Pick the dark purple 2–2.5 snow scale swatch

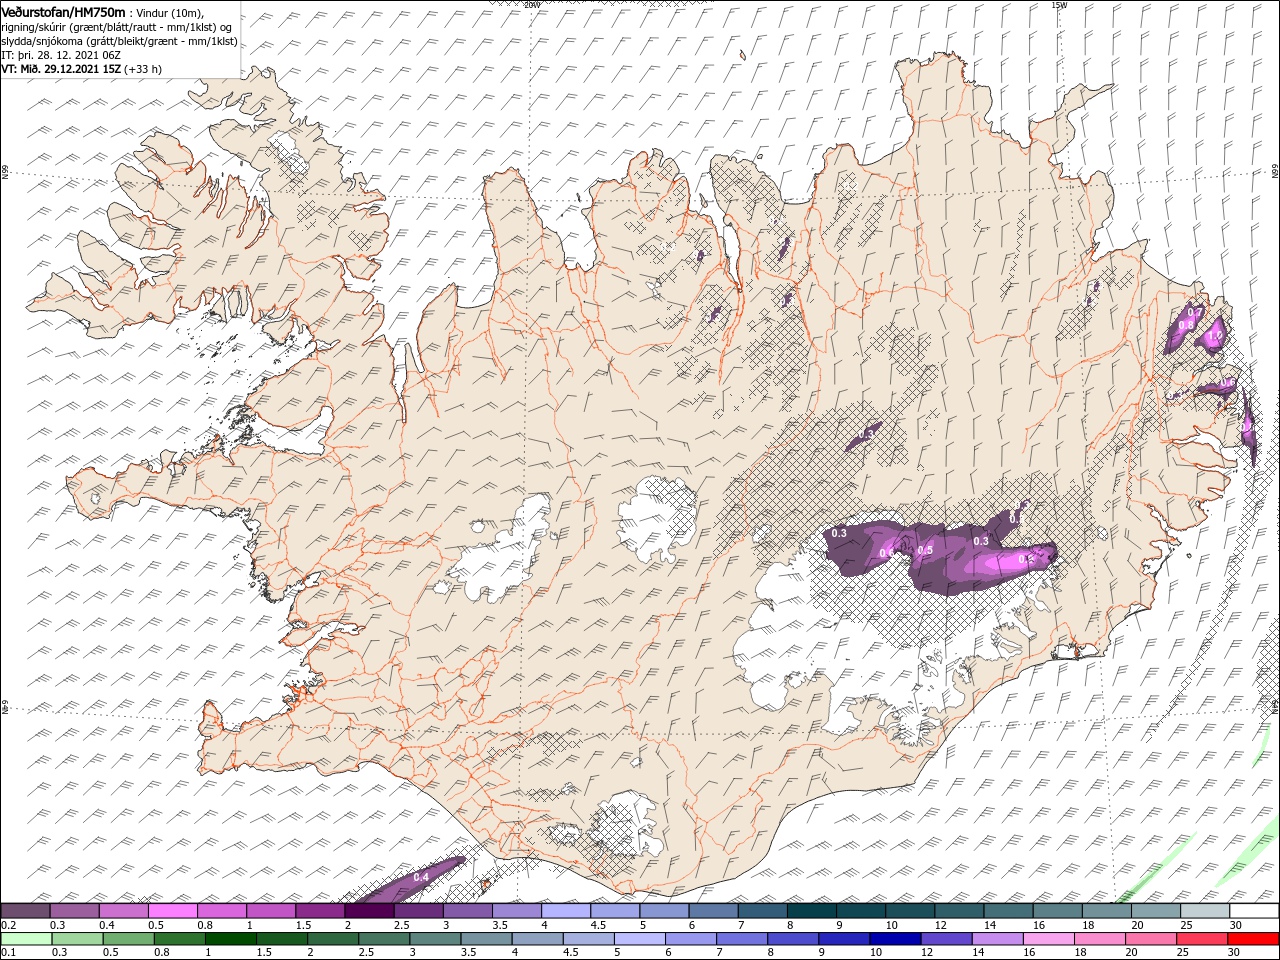point(369,911)
